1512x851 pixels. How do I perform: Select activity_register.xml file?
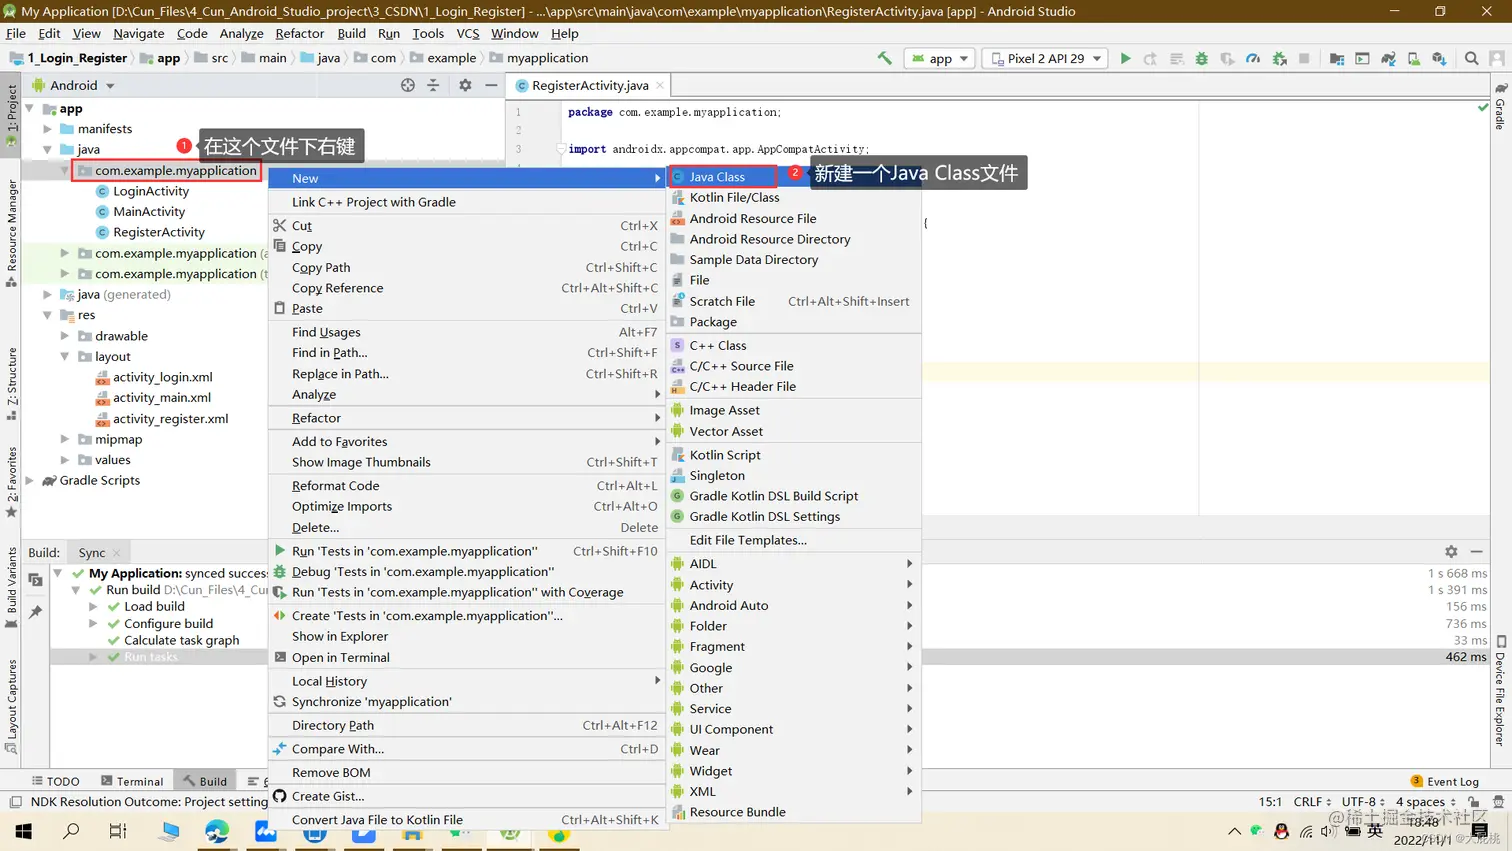pos(170,419)
